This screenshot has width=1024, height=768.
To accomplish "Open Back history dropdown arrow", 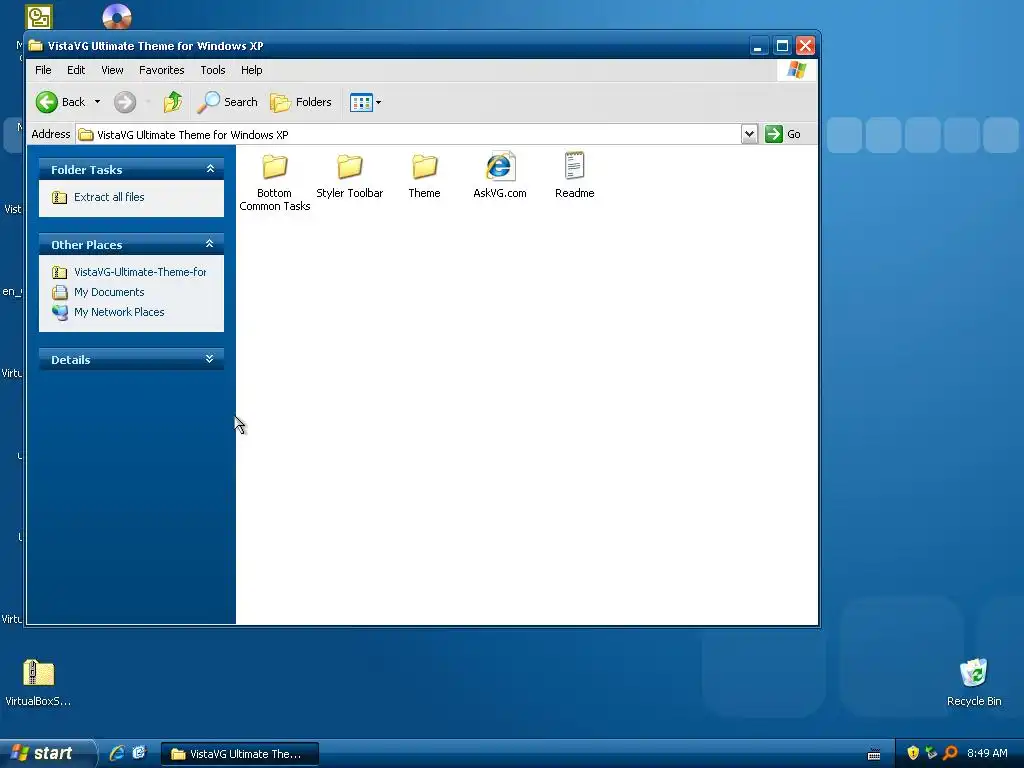I will (97, 102).
